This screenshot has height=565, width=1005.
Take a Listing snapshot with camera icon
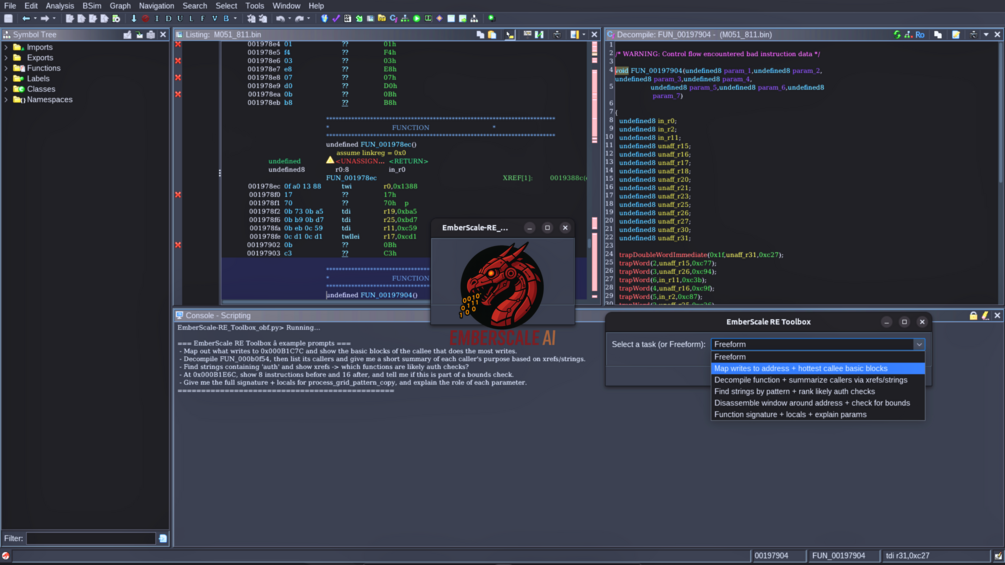(556, 35)
